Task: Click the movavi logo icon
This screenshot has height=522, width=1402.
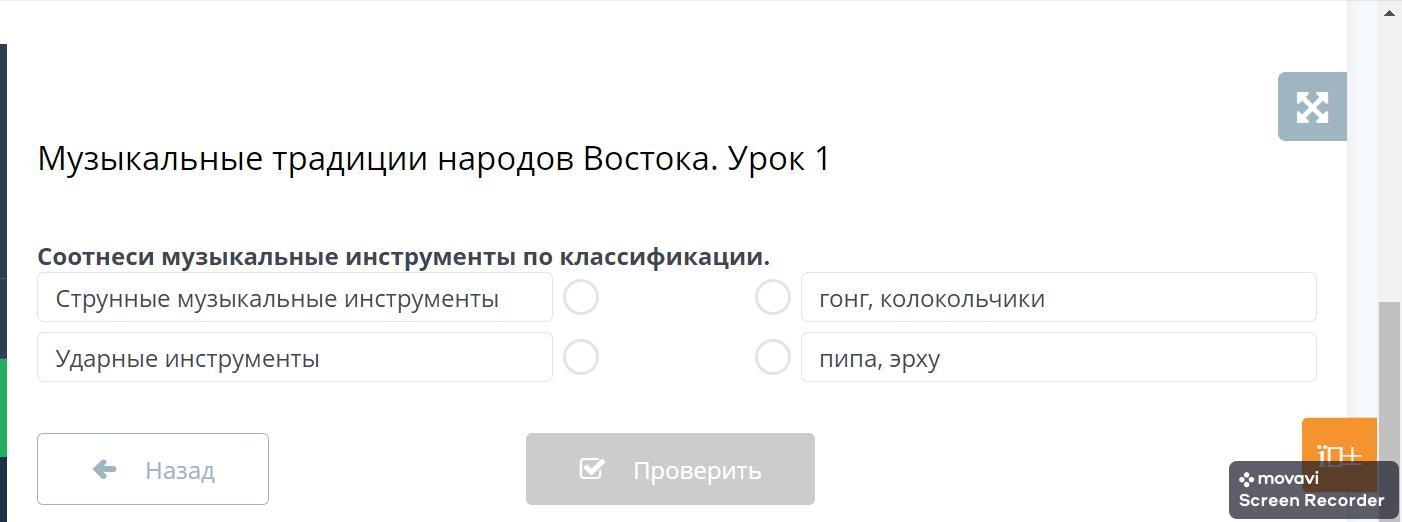Action: coord(1246,479)
